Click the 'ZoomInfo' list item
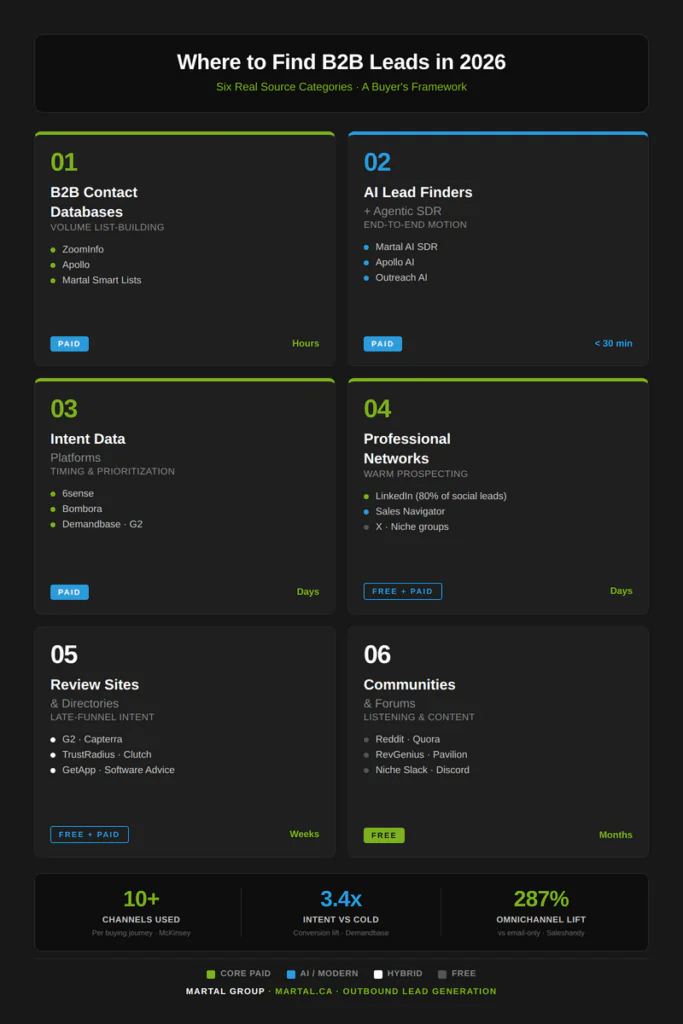683x1024 pixels. click(x=83, y=249)
